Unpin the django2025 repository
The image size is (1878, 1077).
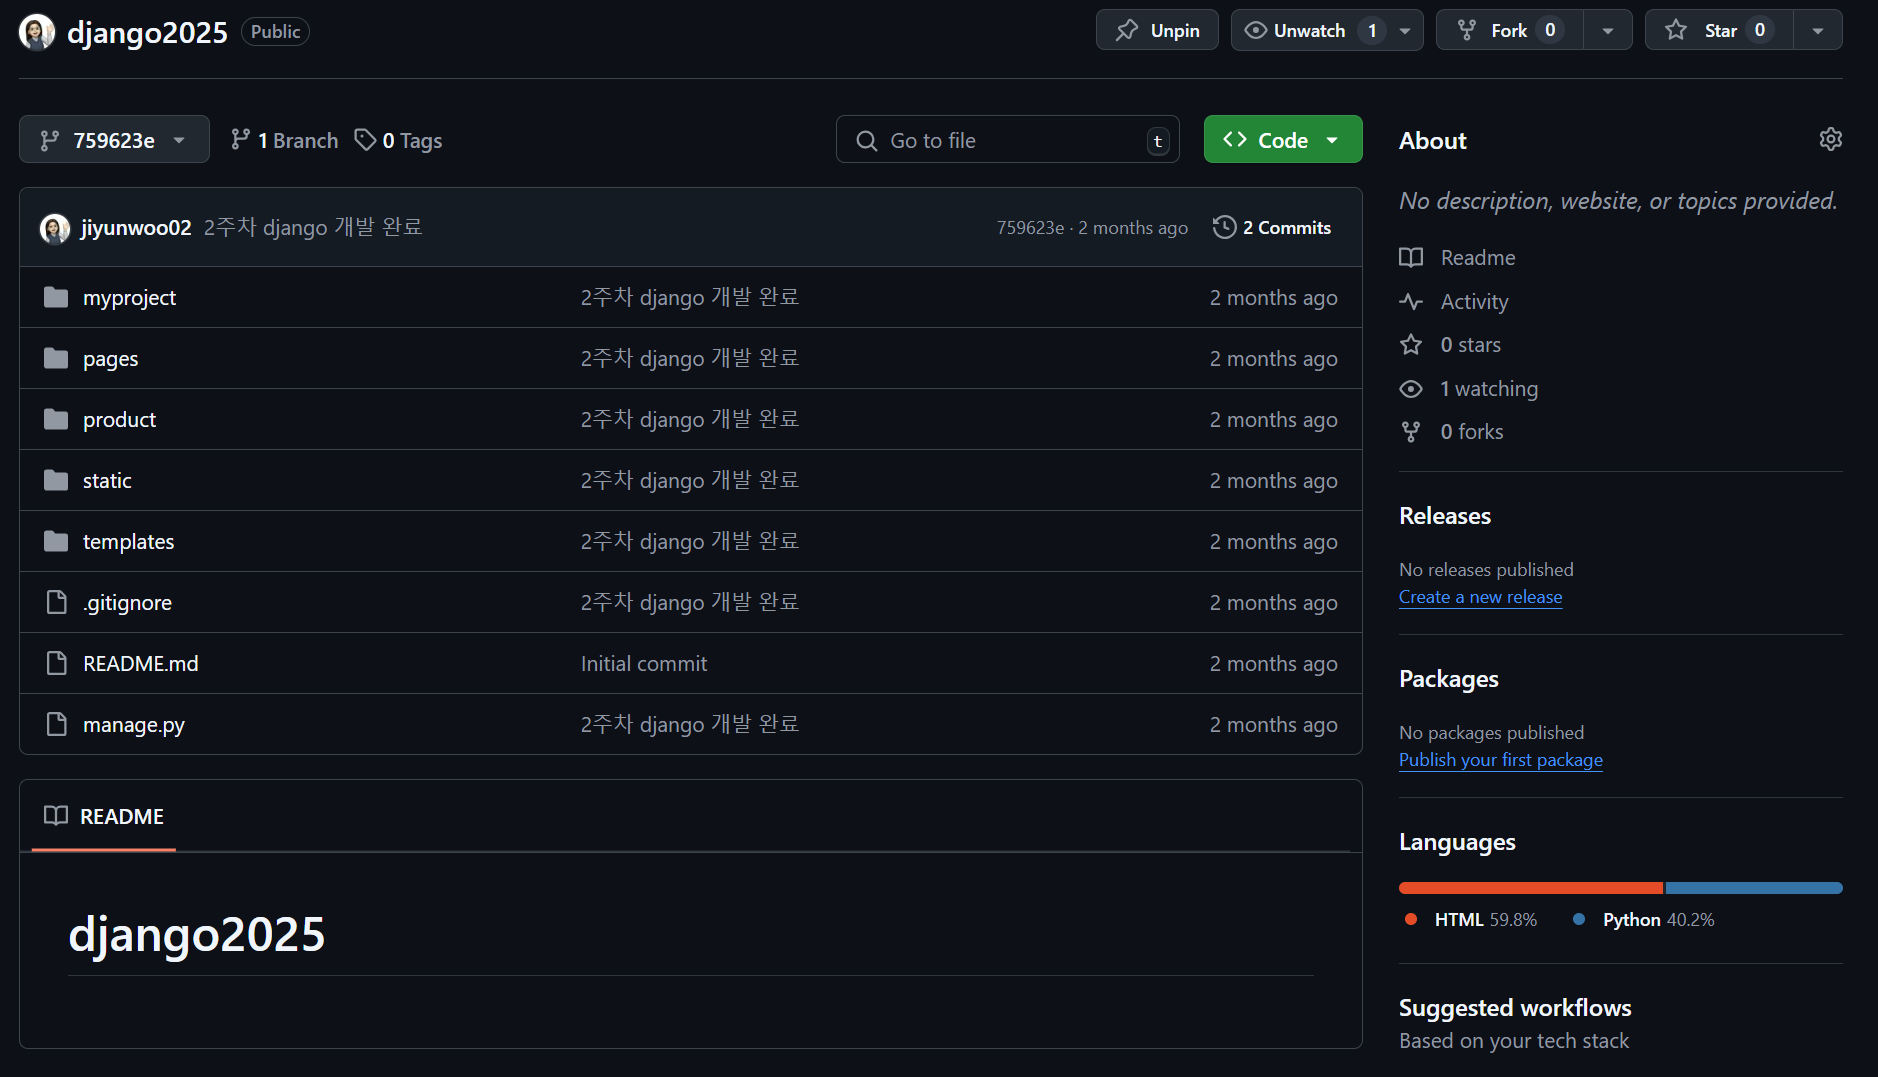(1156, 29)
